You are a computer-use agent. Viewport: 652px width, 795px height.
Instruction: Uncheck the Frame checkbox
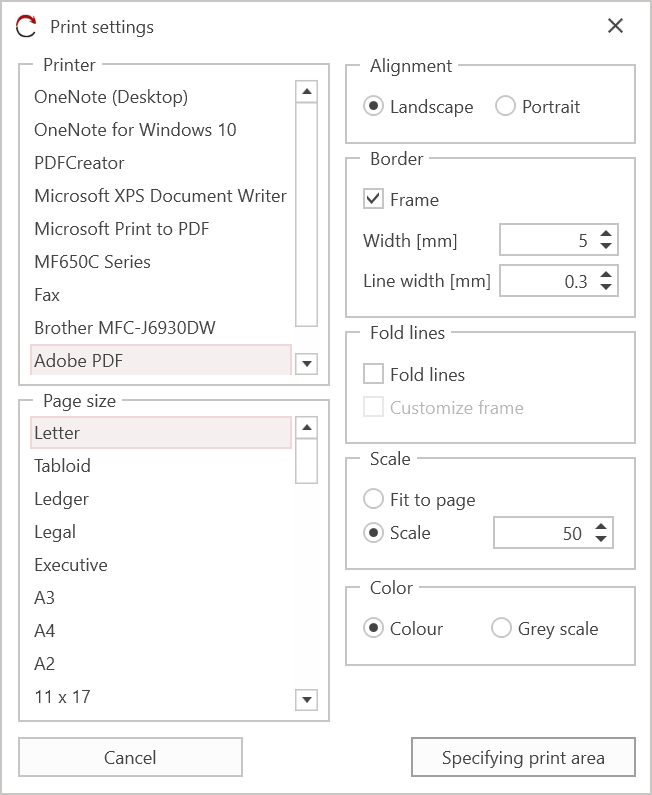pyautogui.click(x=374, y=199)
